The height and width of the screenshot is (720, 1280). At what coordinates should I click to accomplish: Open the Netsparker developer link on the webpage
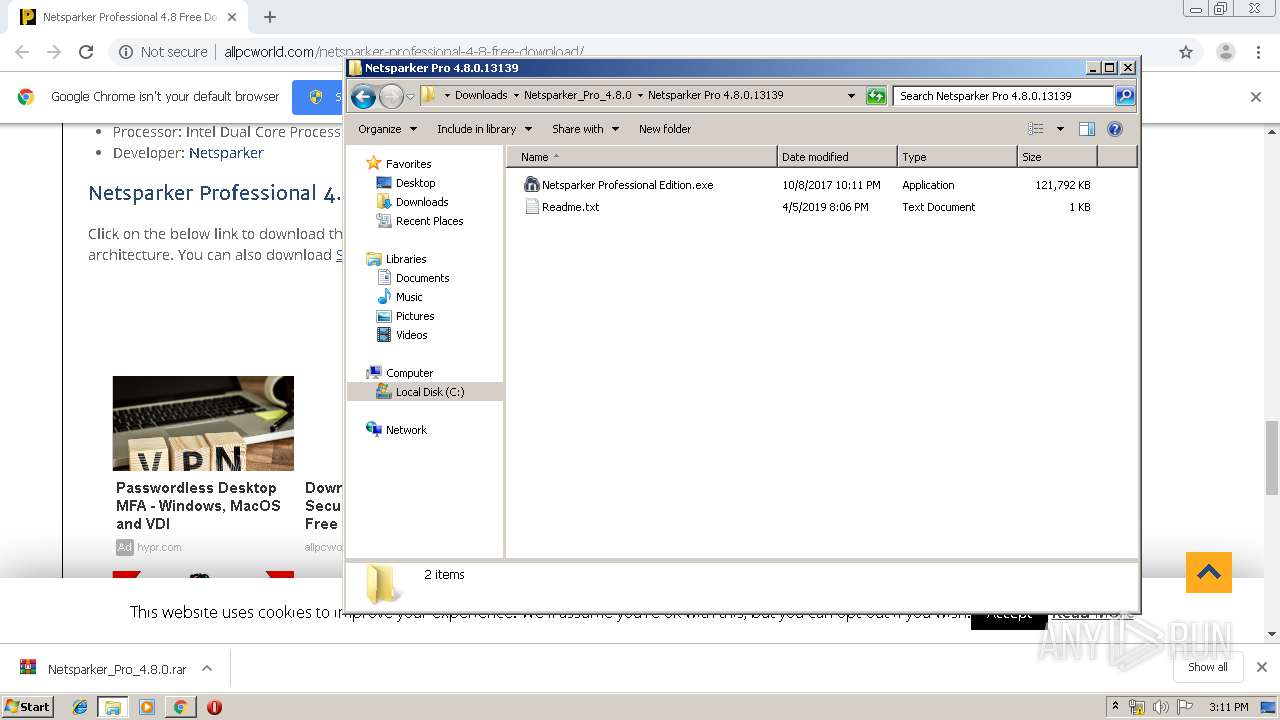click(226, 153)
